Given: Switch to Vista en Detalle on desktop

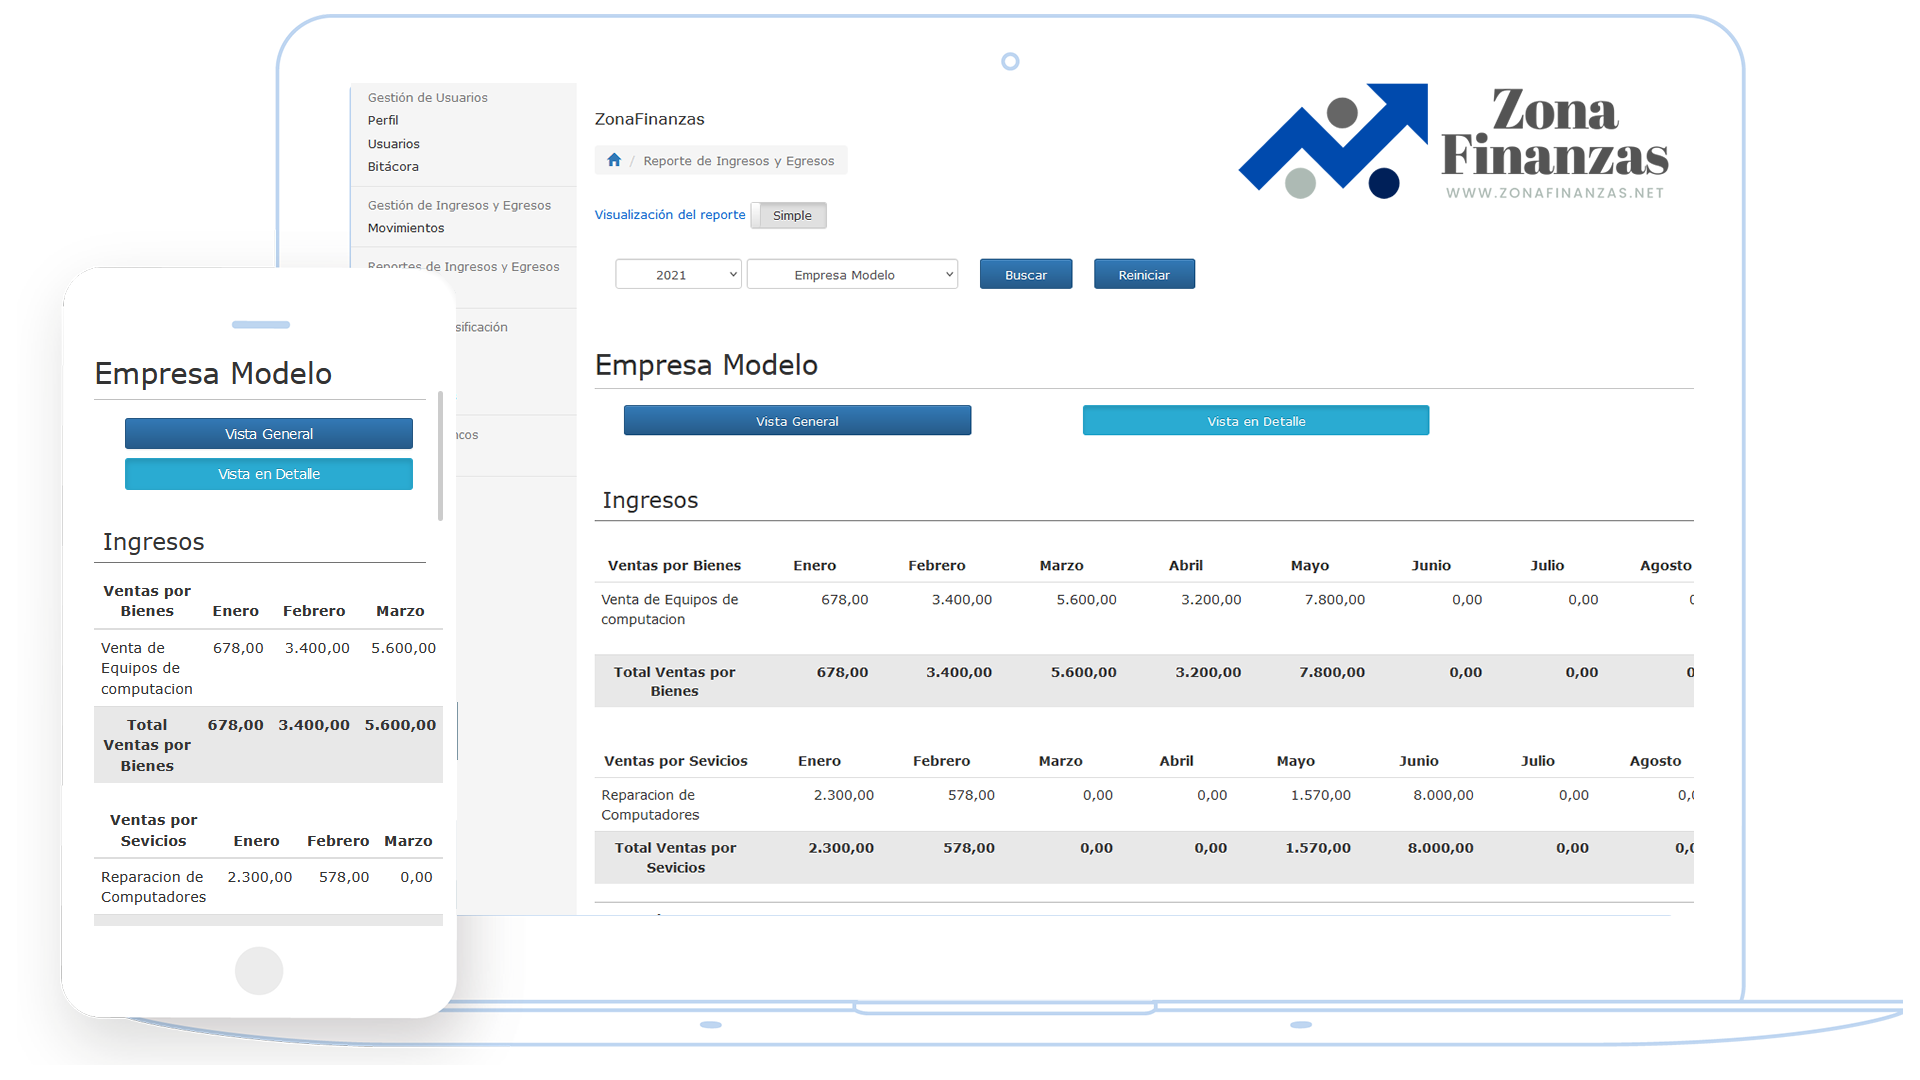Looking at the screenshot, I should click(x=1255, y=421).
